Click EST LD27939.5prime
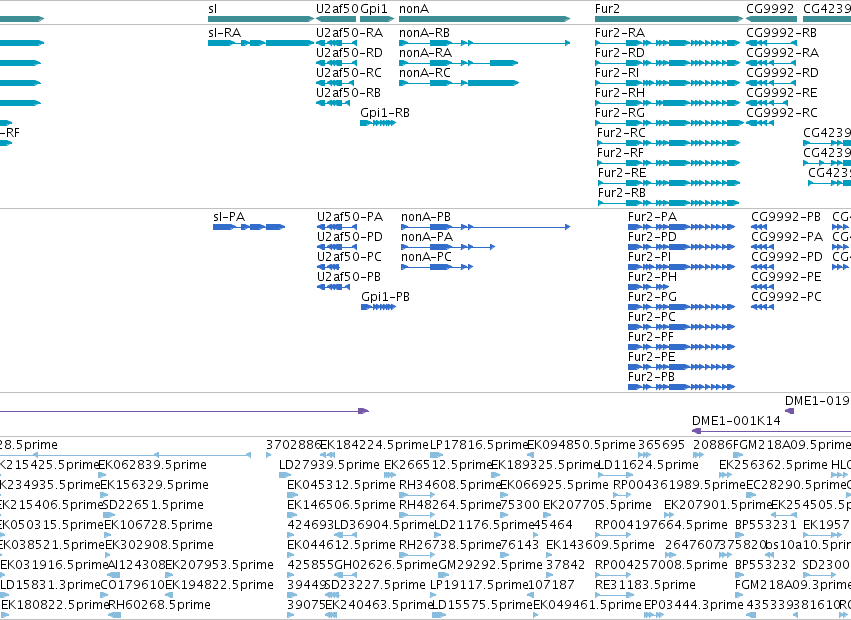851x620 pixels. click(329, 465)
